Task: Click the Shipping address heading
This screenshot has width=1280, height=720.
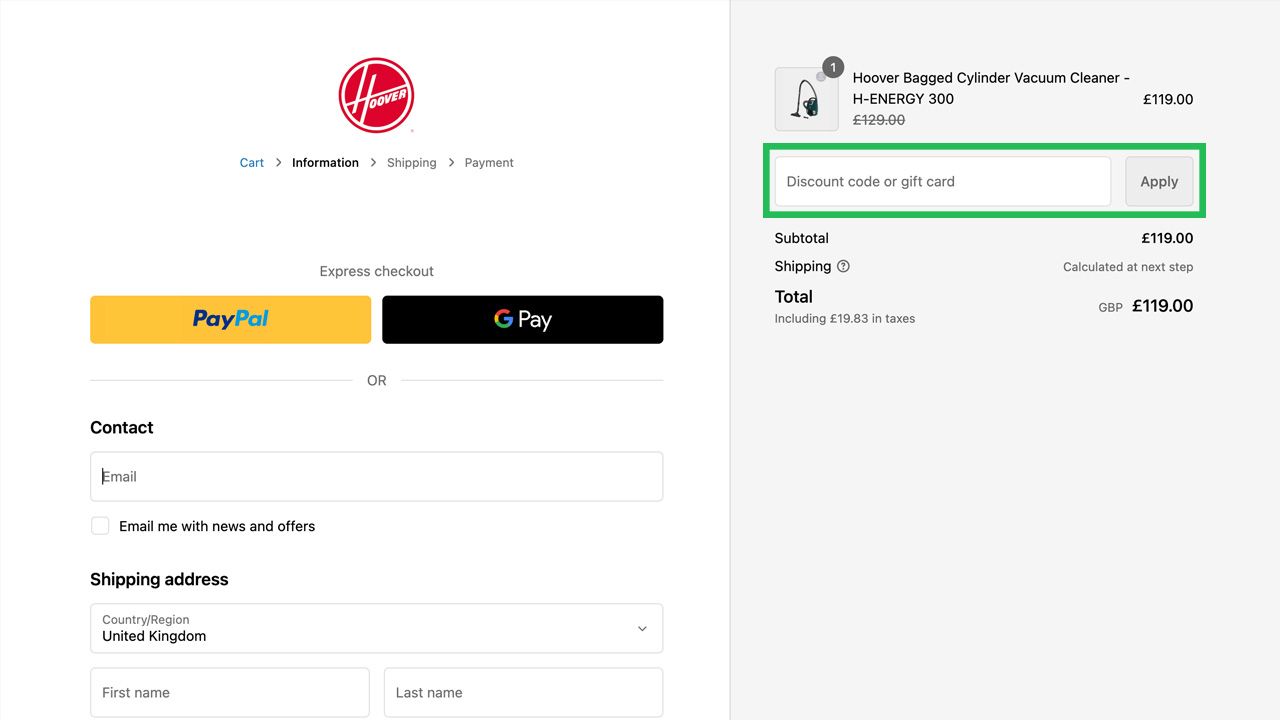Action: pos(159,579)
